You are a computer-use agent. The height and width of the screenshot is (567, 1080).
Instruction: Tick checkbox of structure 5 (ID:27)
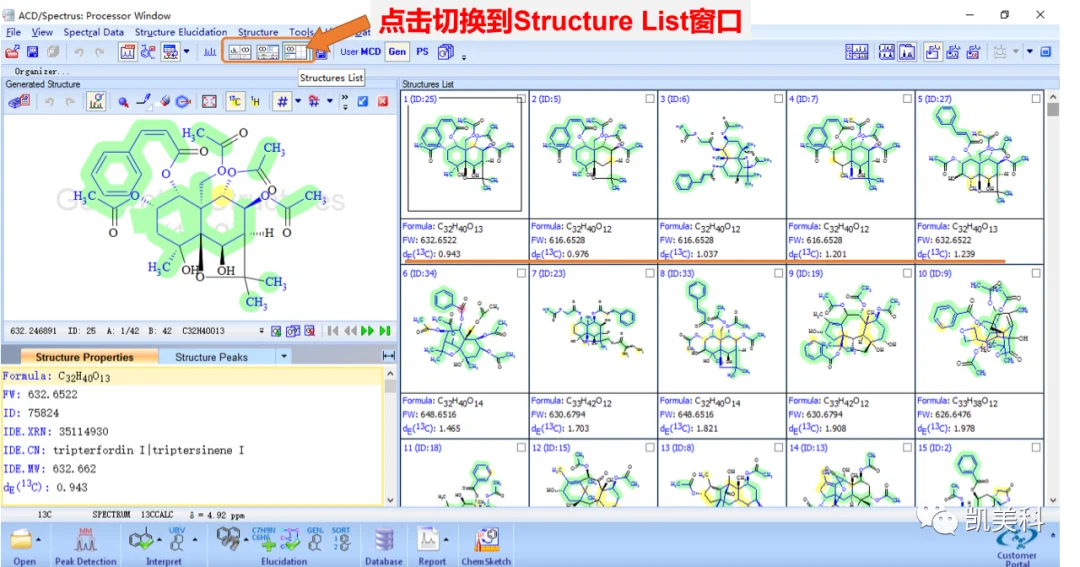(x=1036, y=99)
